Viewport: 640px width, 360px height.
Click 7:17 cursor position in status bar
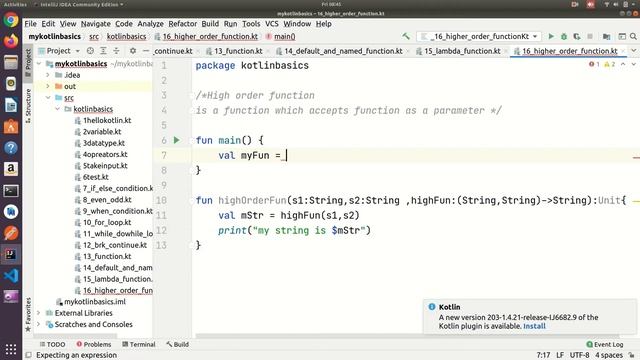tap(543, 355)
